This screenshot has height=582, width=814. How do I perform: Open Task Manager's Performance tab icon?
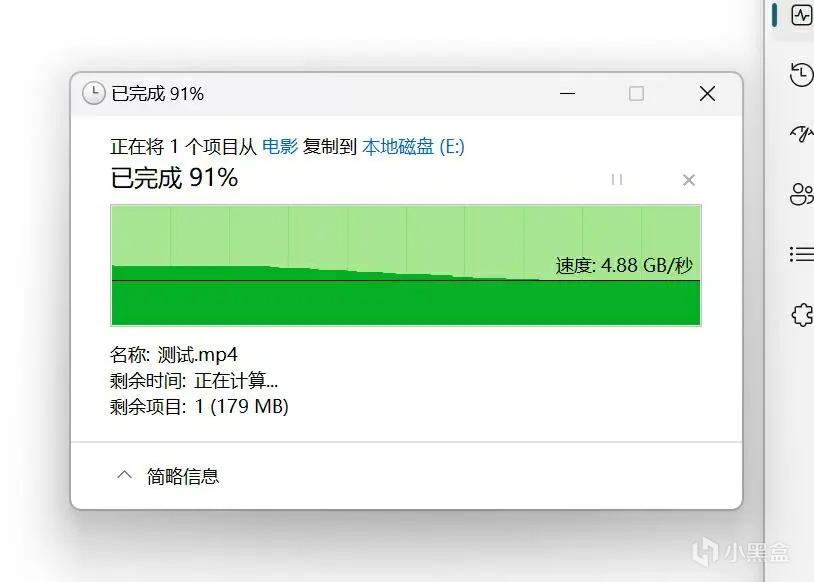pyautogui.click(x=802, y=15)
